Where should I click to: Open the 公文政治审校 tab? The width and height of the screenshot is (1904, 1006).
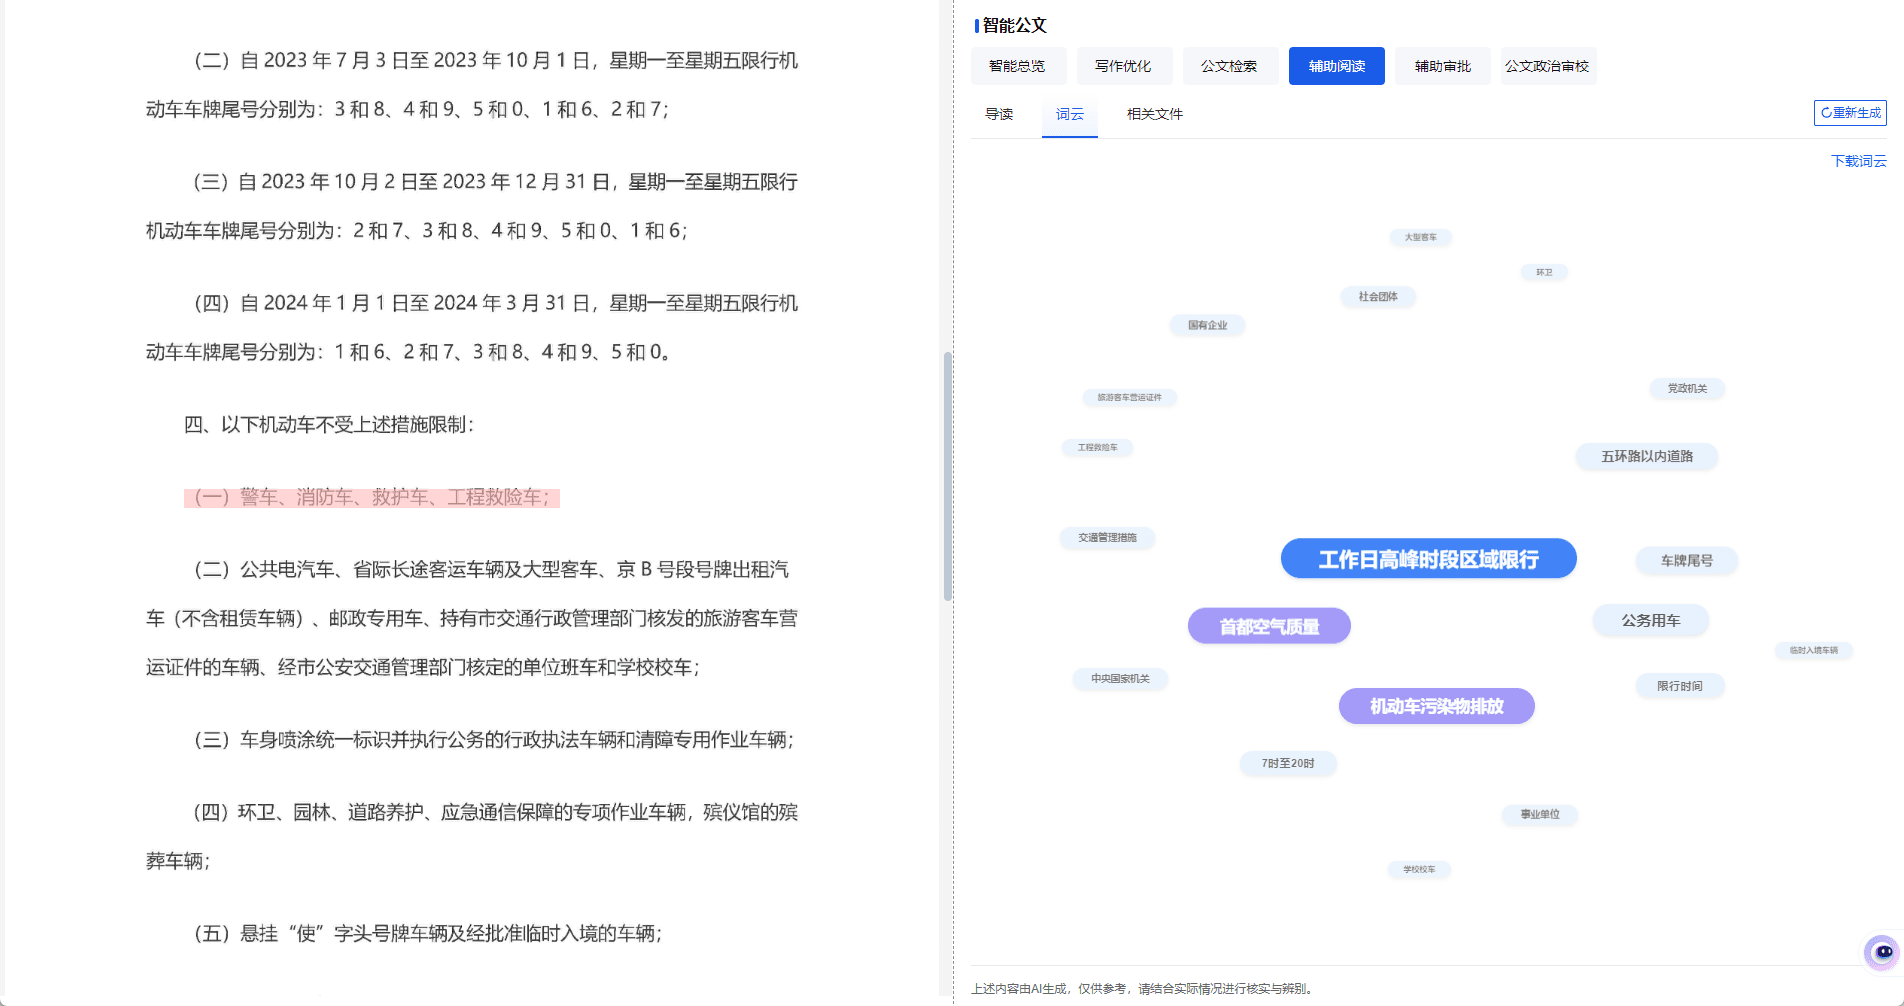click(x=1548, y=66)
